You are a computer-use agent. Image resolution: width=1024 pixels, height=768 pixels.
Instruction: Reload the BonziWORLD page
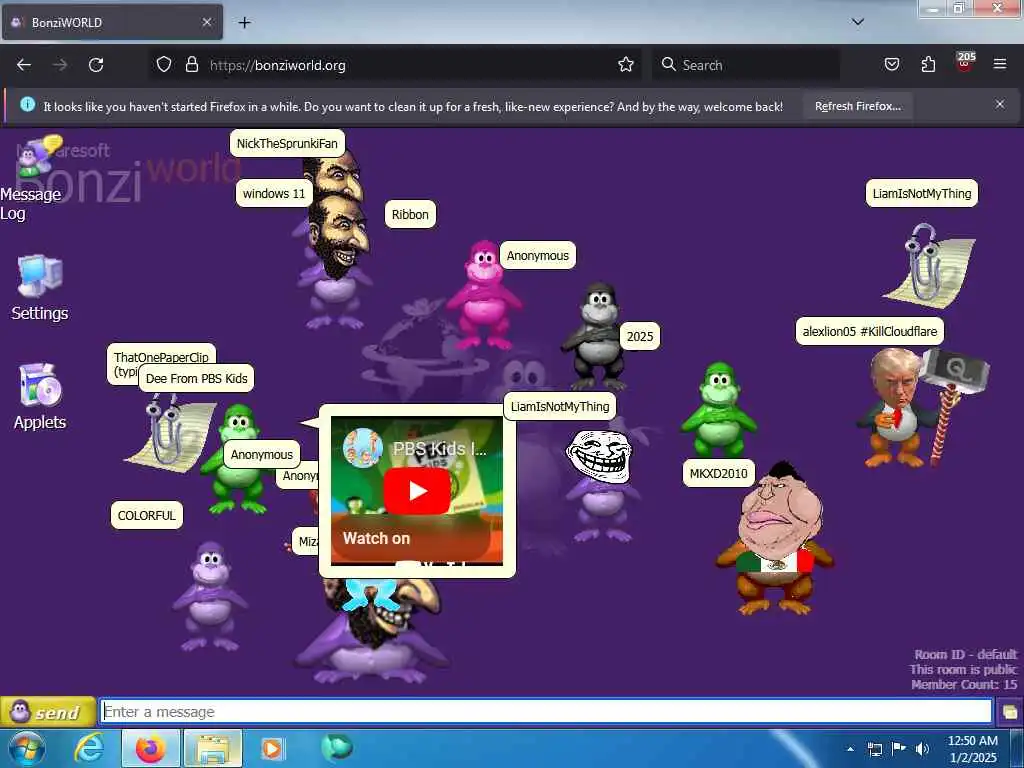click(96, 65)
